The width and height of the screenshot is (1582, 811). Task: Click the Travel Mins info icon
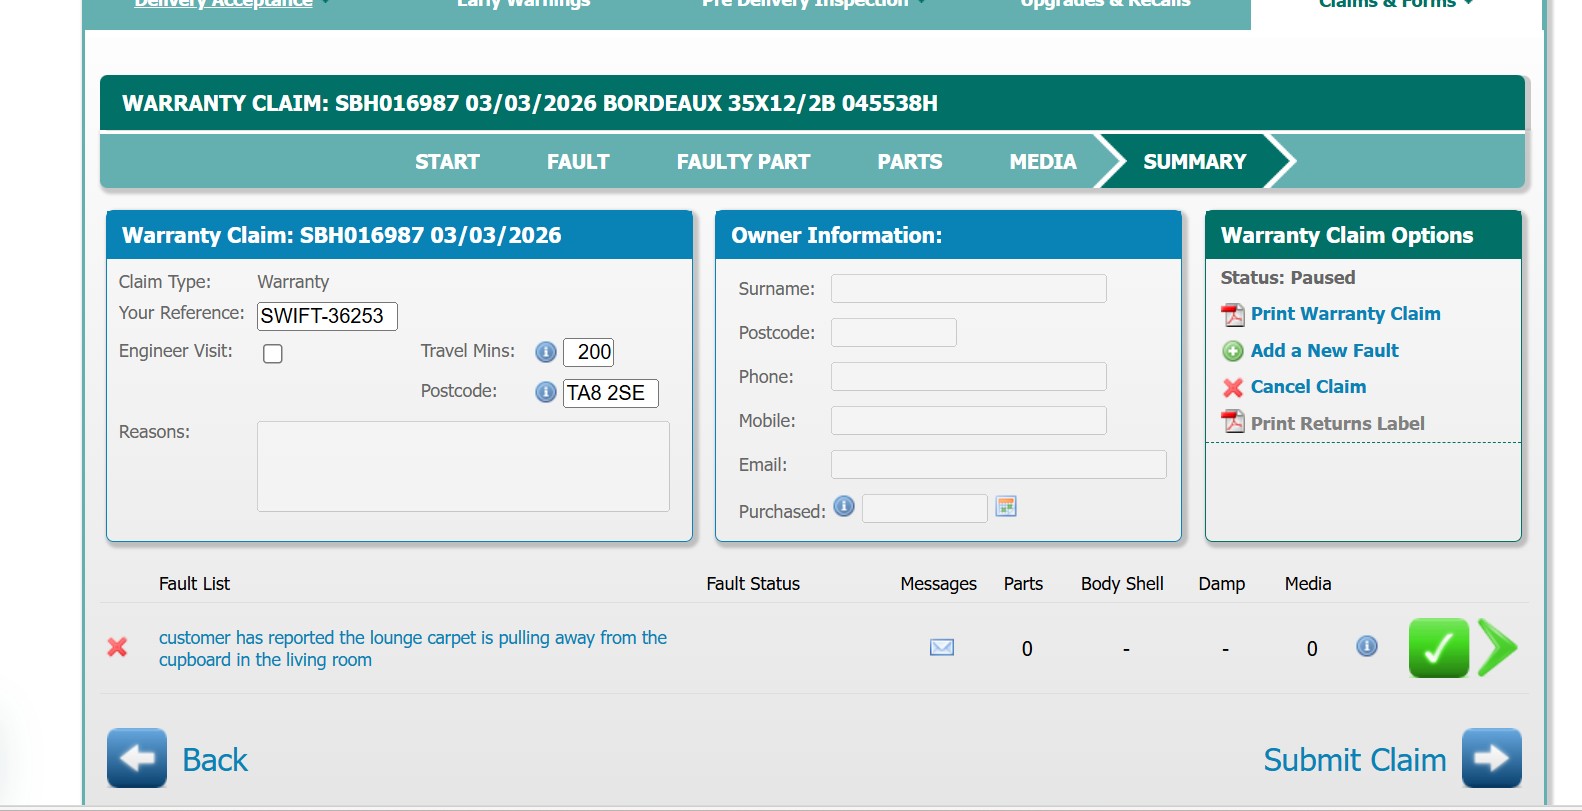pyautogui.click(x=545, y=352)
